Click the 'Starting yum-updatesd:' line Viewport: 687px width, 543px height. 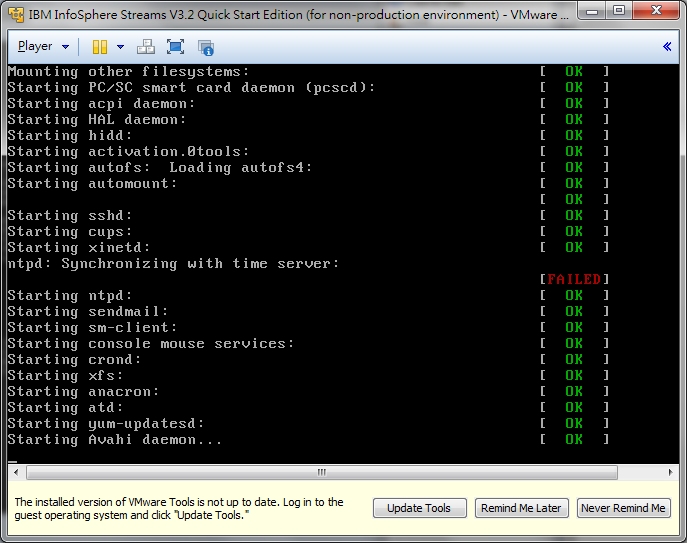tap(106, 424)
